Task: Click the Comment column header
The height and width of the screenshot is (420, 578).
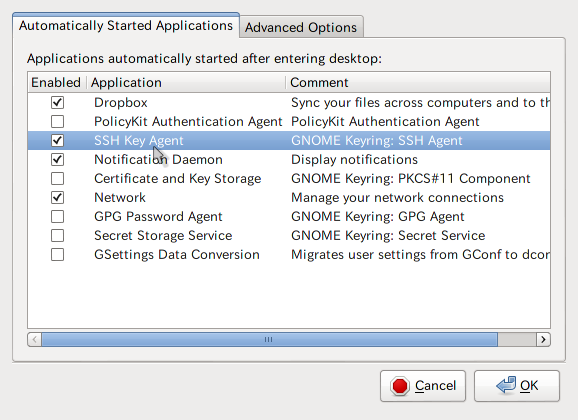Action: click(418, 82)
